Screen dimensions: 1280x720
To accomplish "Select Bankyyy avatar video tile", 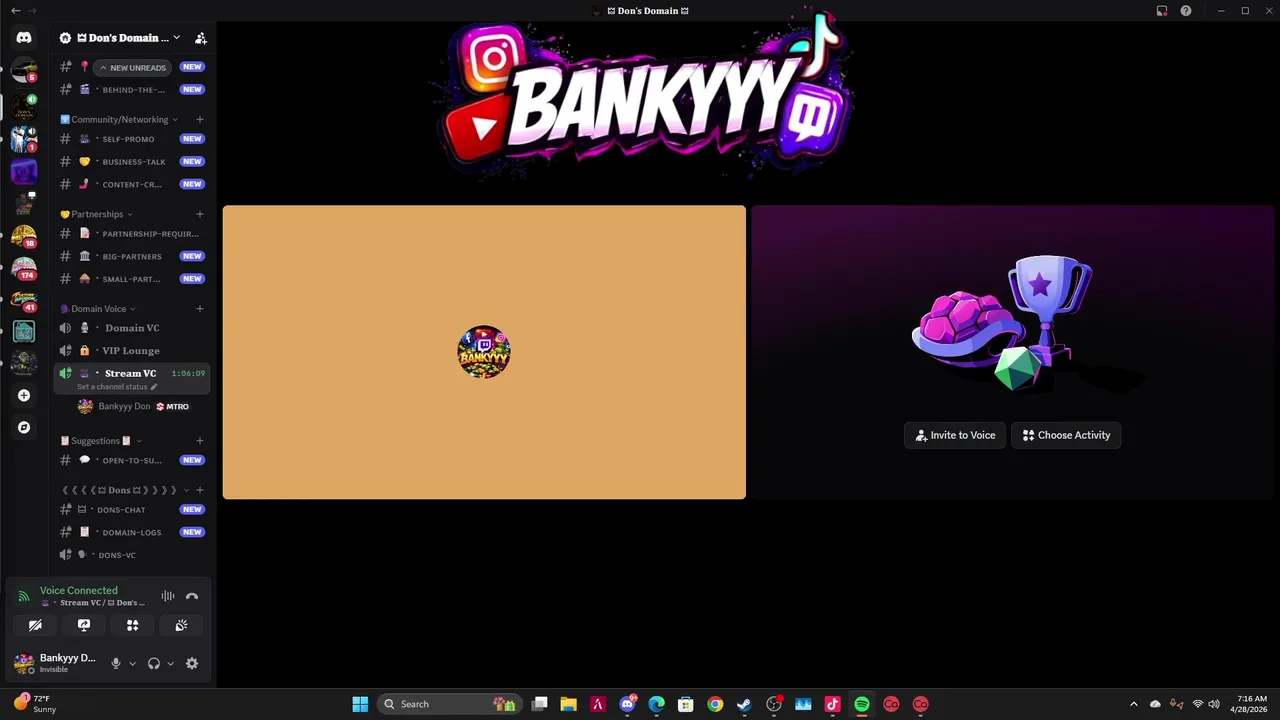I will (x=484, y=352).
